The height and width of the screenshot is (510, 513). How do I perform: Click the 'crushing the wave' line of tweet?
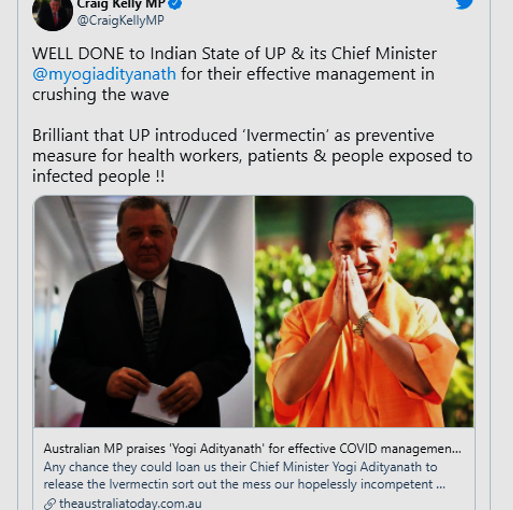[x=100, y=95]
